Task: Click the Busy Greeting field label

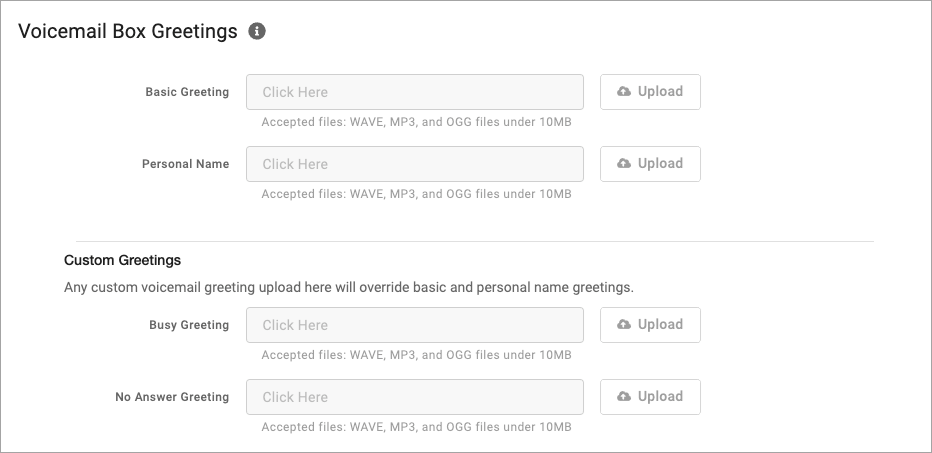Action: coord(189,325)
